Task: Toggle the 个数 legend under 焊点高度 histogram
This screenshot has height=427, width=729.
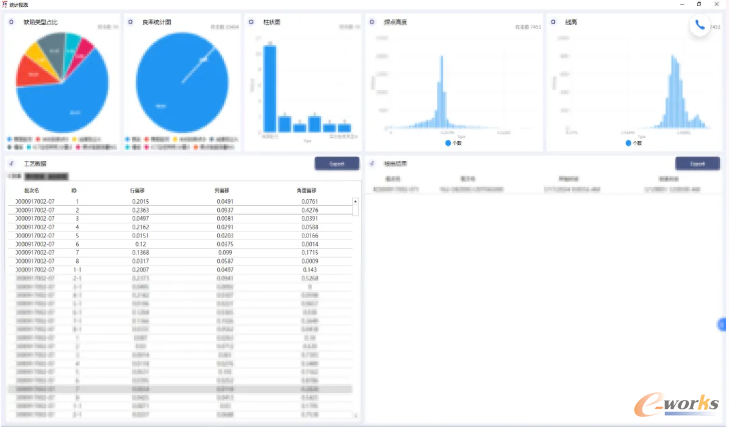Action: click(453, 143)
